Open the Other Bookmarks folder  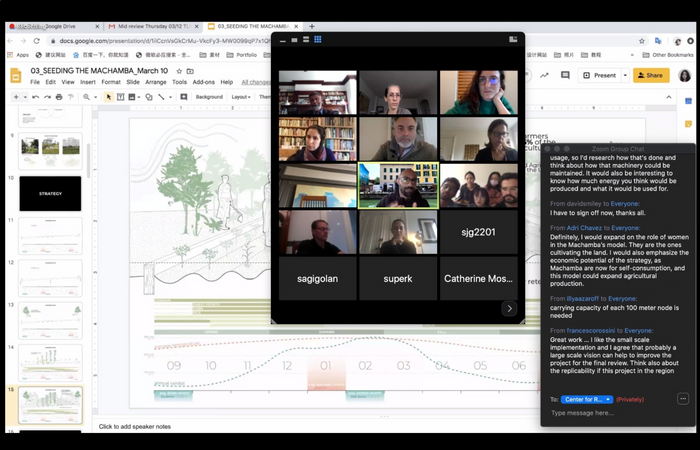tap(668, 55)
